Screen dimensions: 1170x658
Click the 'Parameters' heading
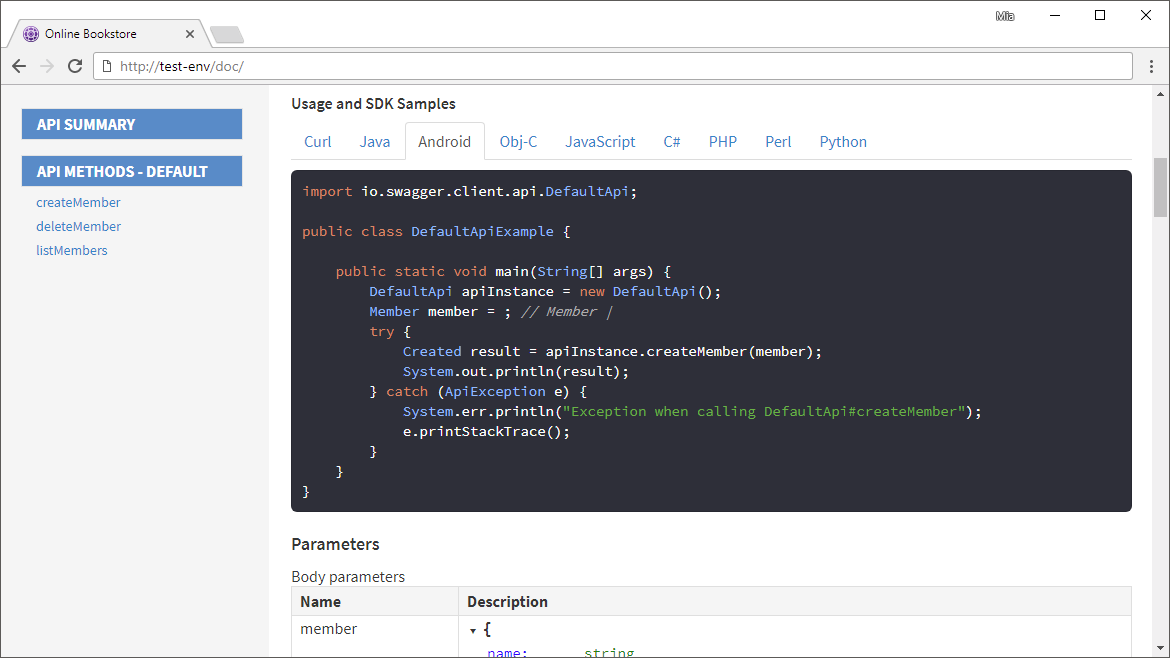pos(335,544)
